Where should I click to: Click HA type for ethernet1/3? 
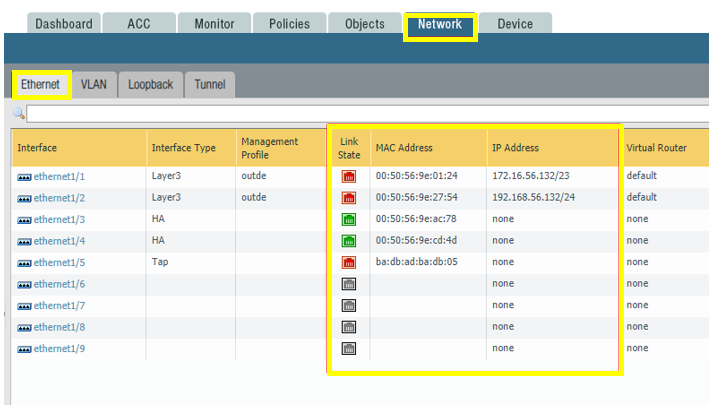click(158, 219)
